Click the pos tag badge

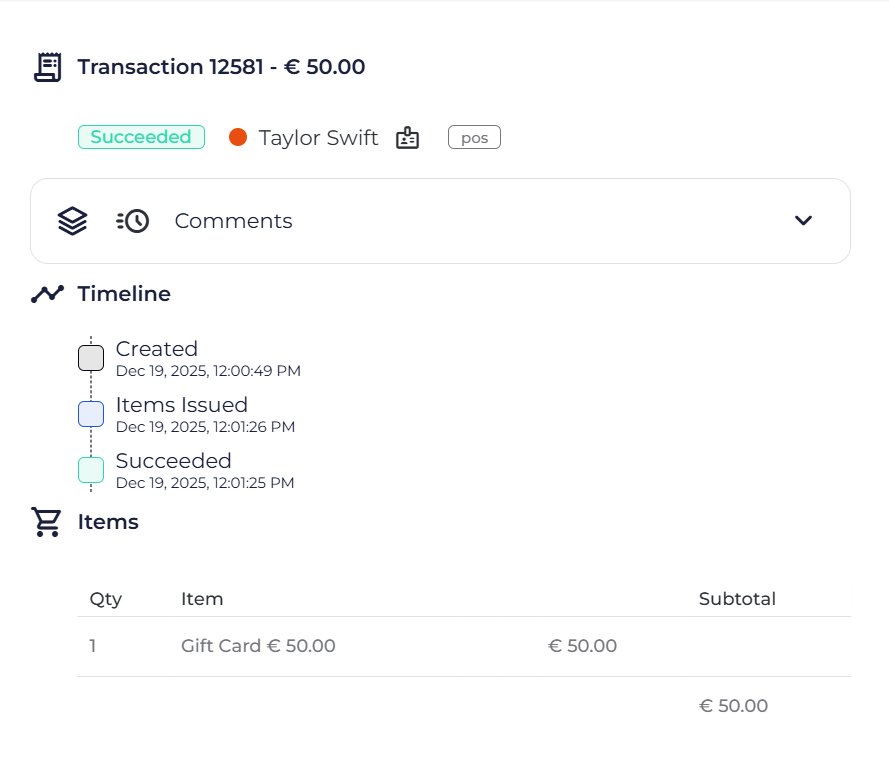[x=474, y=138]
